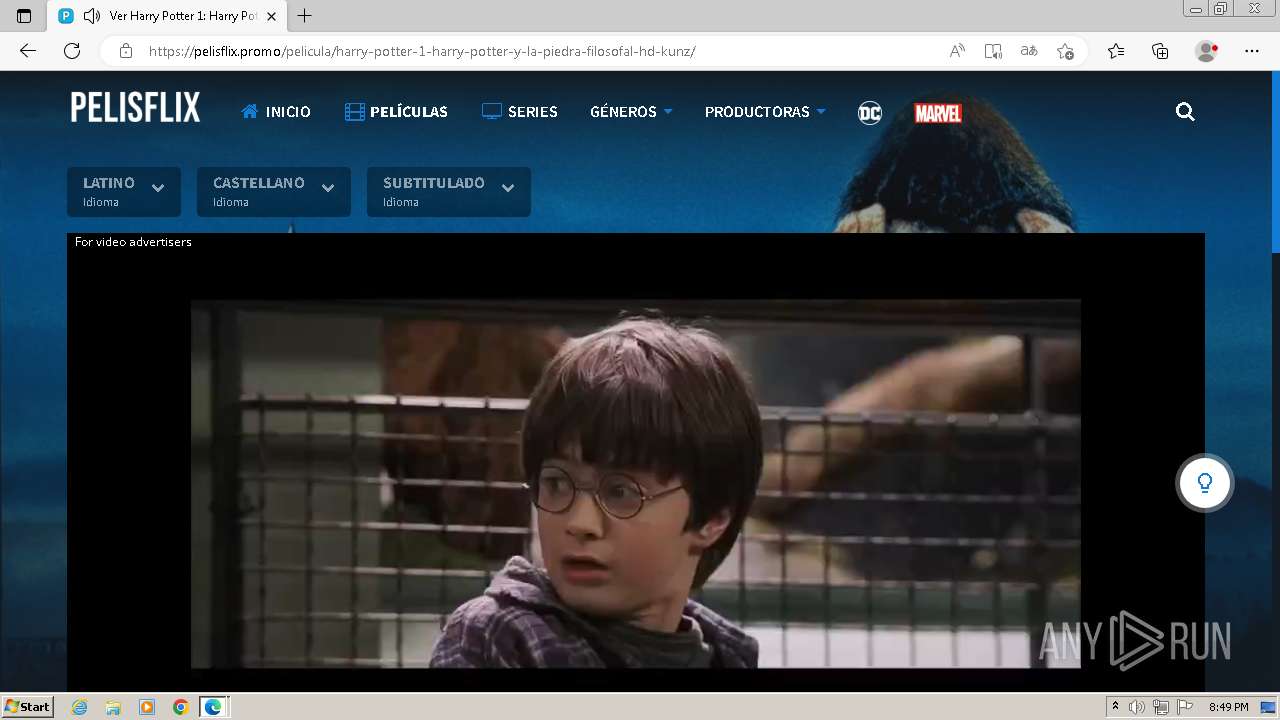Image resolution: width=1280 pixels, height=720 pixels.
Task: Click the PELISFLIX site logo
Action: [135, 108]
